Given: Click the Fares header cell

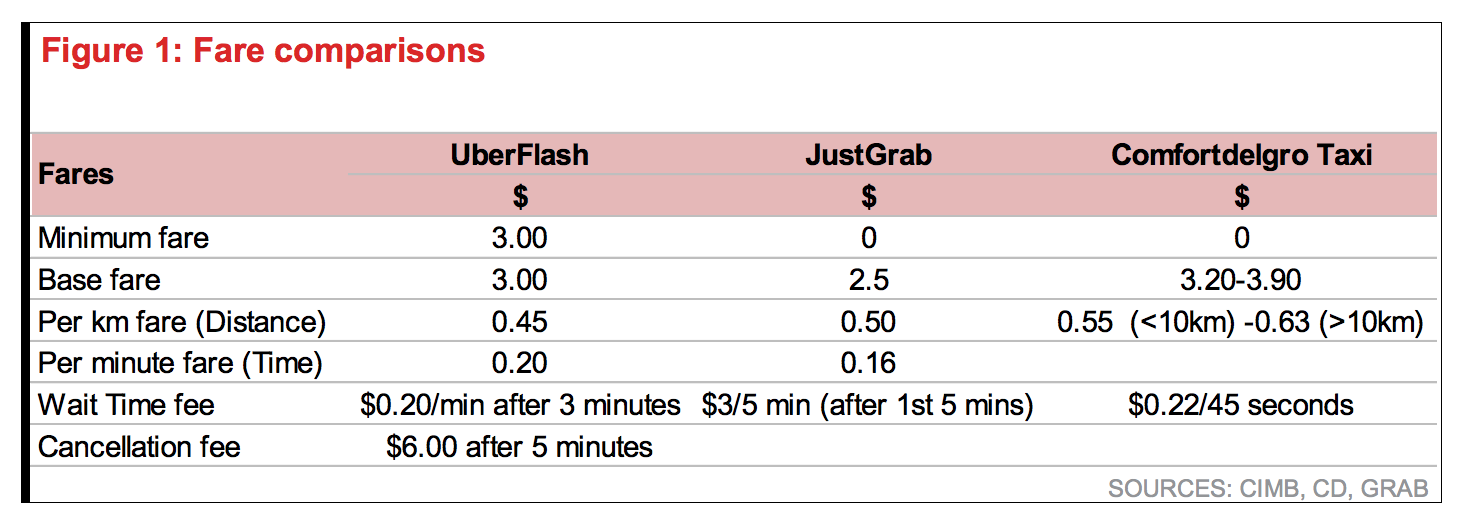Looking at the screenshot, I should [x=76, y=174].
